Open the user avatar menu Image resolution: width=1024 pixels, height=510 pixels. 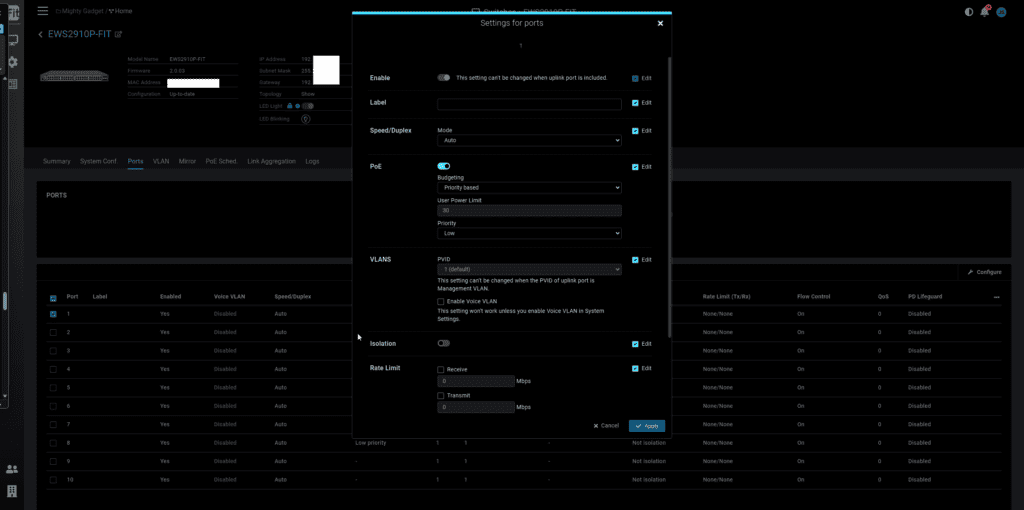point(999,12)
